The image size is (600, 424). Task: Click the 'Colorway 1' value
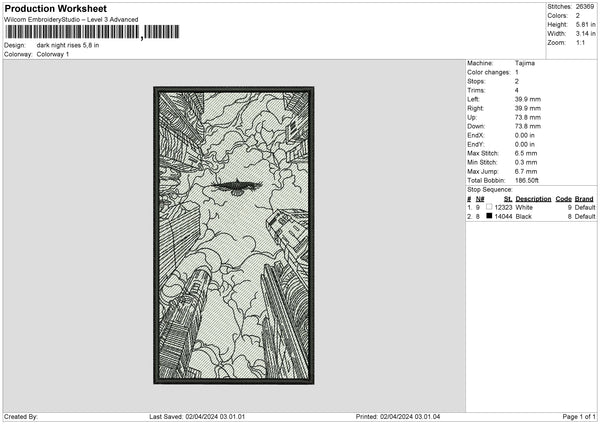click(53, 54)
